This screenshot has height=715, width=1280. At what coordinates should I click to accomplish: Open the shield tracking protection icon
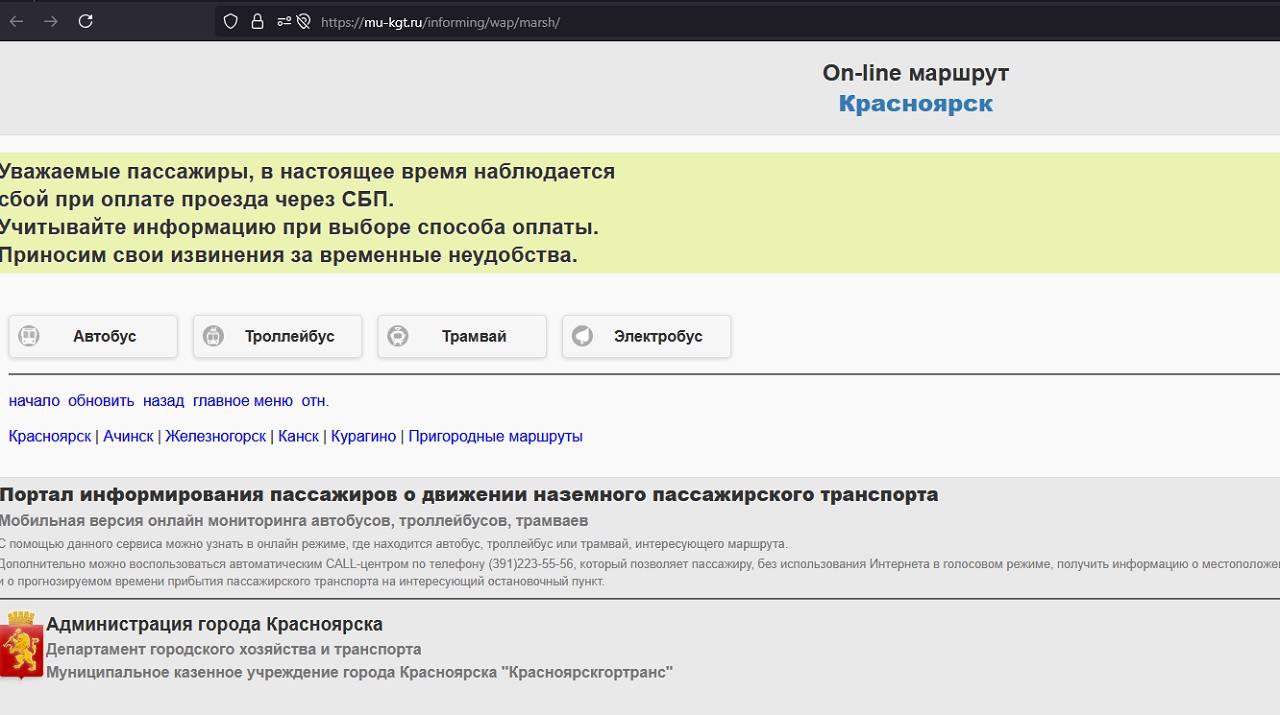(x=231, y=21)
